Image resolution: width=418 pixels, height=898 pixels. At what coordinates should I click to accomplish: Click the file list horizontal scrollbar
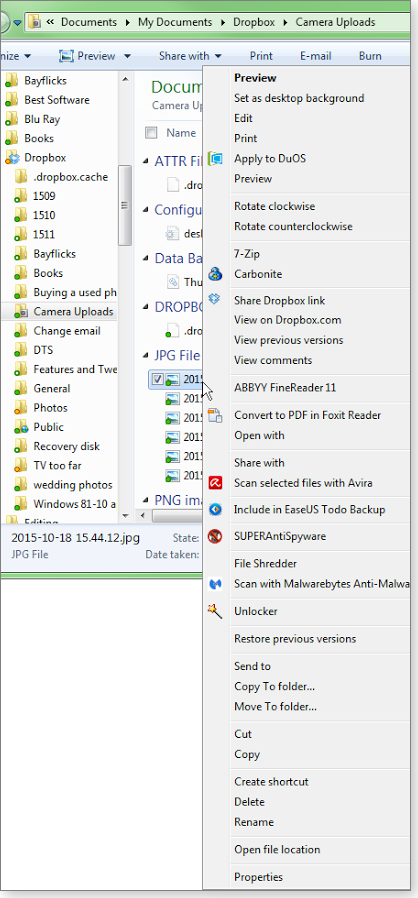point(178,517)
